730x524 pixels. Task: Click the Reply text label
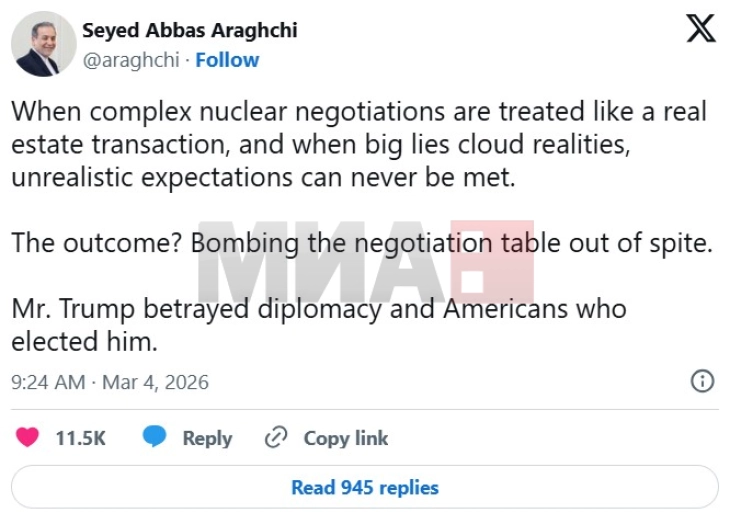coord(207,438)
